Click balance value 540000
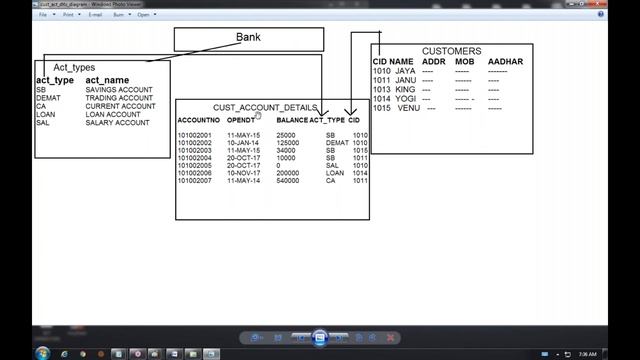The height and width of the screenshot is (360, 640). (x=288, y=180)
